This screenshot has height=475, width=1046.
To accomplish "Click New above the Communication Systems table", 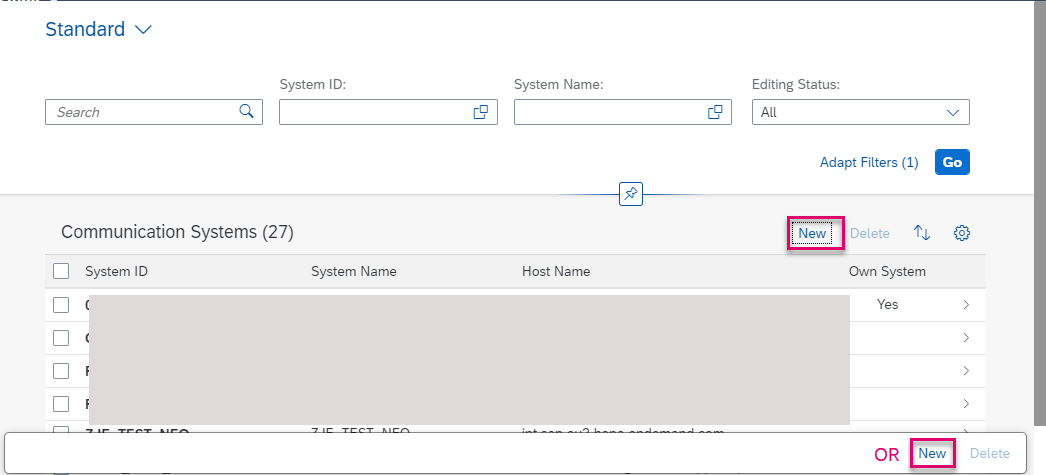I will pos(812,233).
